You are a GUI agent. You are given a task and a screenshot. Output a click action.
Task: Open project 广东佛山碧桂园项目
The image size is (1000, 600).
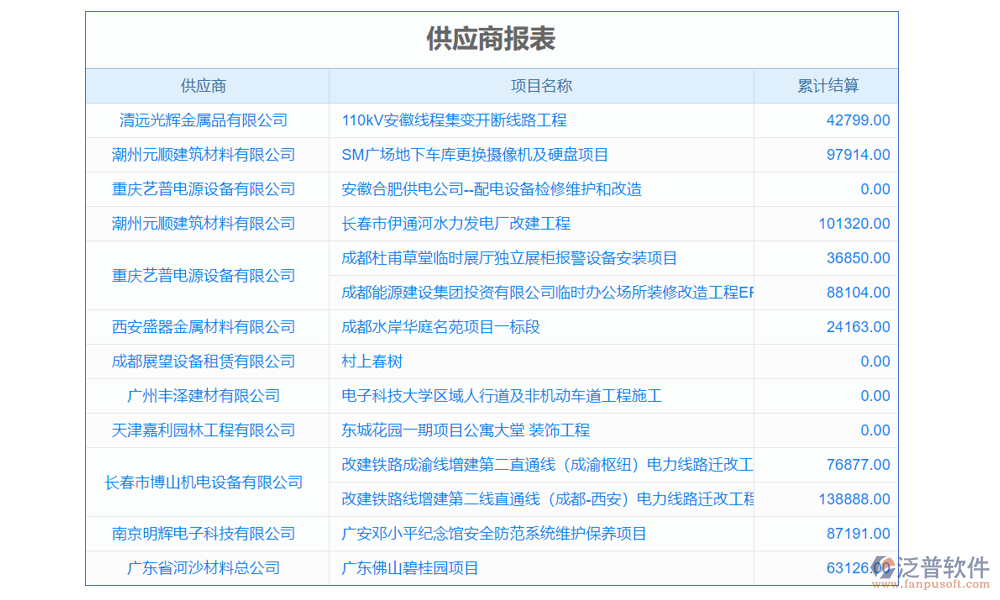point(410,568)
